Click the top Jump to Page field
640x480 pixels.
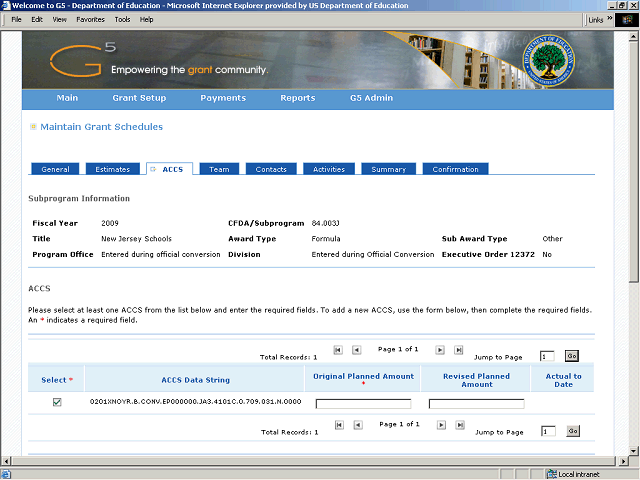(547, 356)
